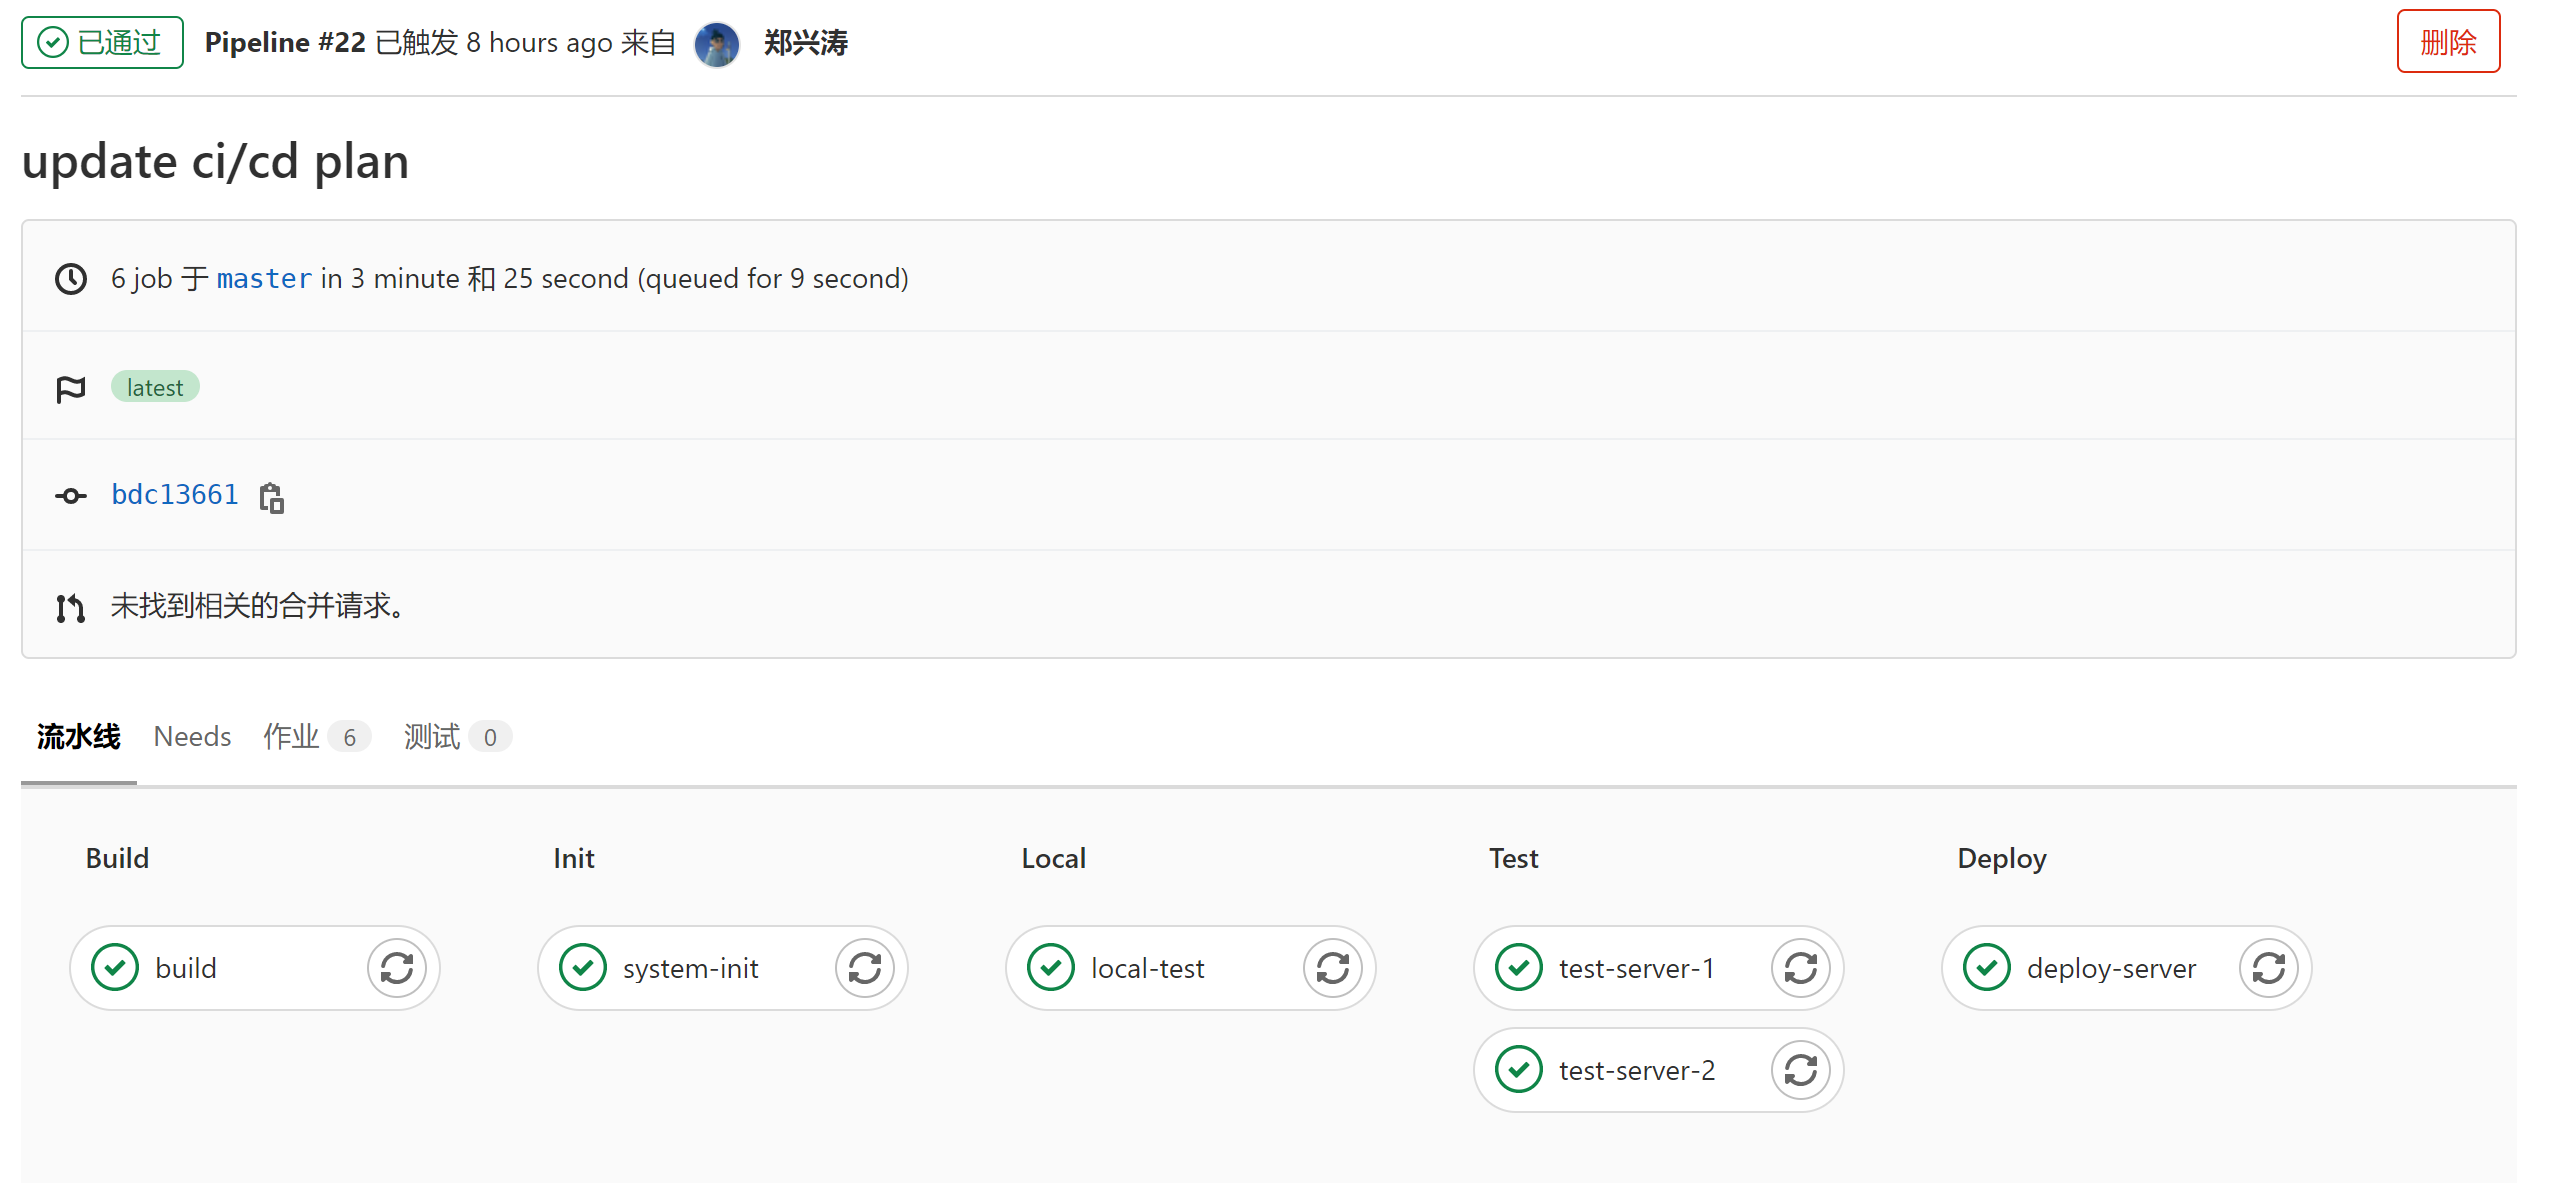
Task: Click the Test stage heading
Action: (1514, 858)
